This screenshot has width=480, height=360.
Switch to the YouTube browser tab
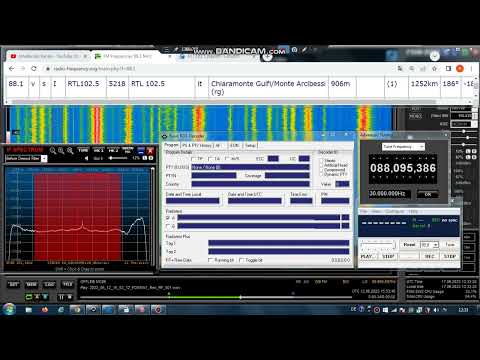point(49,56)
